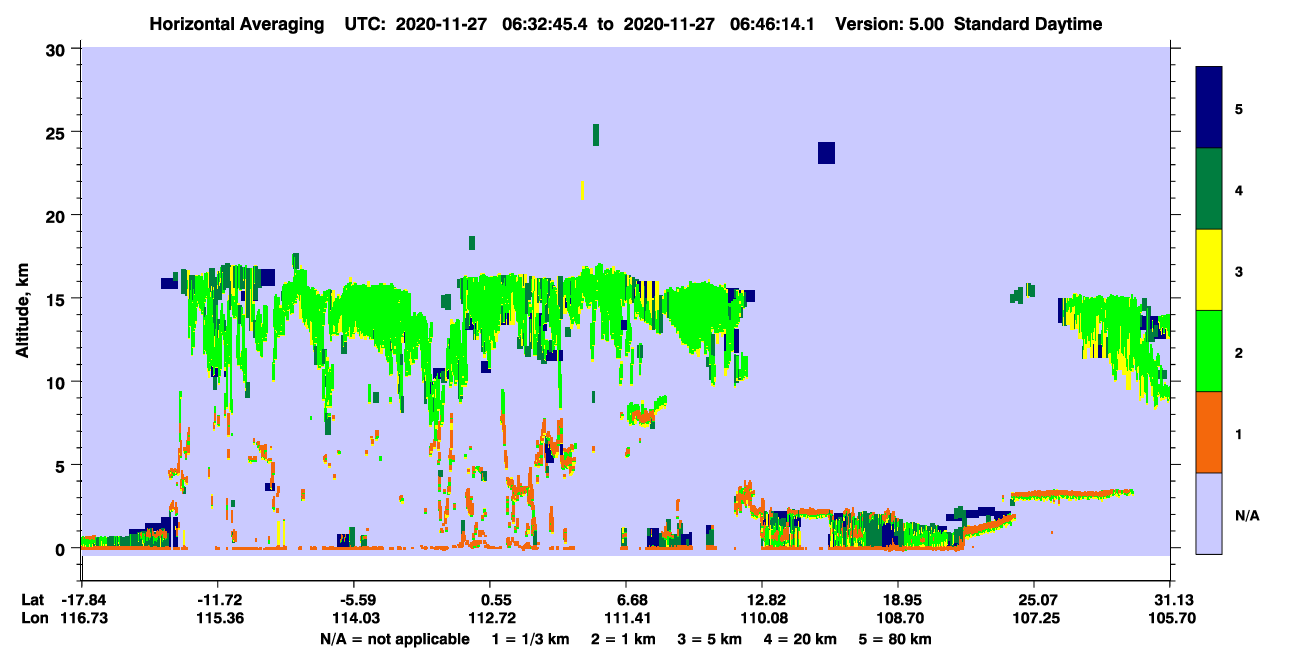The height and width of the screenshot is (667, 1300).
Task: Click the latitude value -17.84
Action: pyautogui.click(x=82, y=600)
